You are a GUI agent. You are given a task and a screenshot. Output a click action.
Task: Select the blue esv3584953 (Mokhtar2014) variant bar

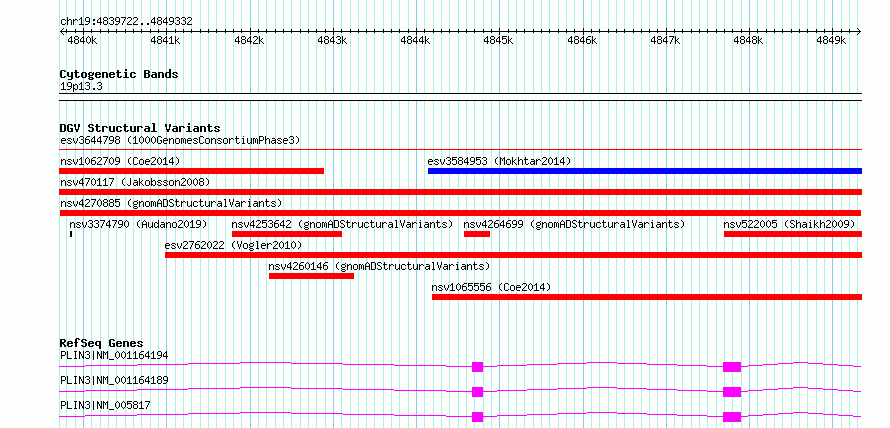pos(645,171)
